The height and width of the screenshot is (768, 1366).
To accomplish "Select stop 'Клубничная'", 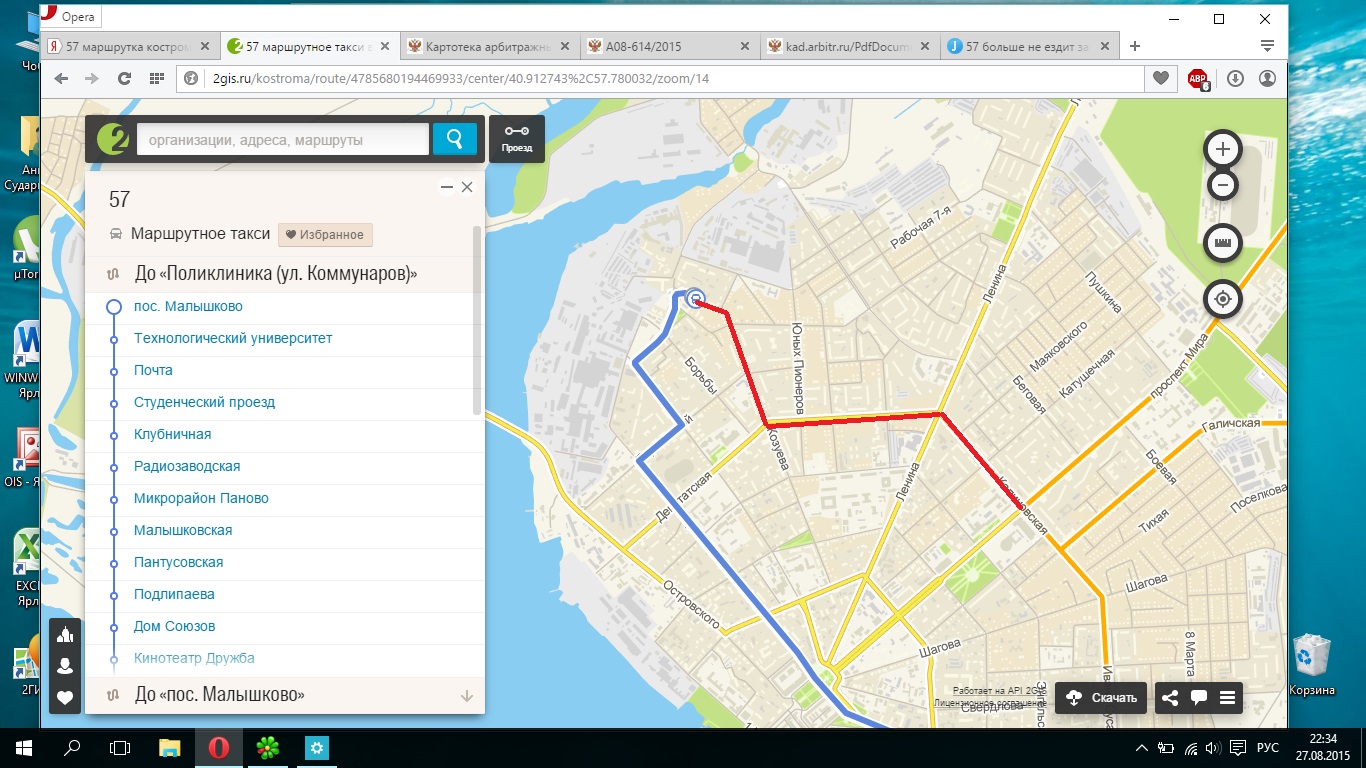I will point(172,434).
